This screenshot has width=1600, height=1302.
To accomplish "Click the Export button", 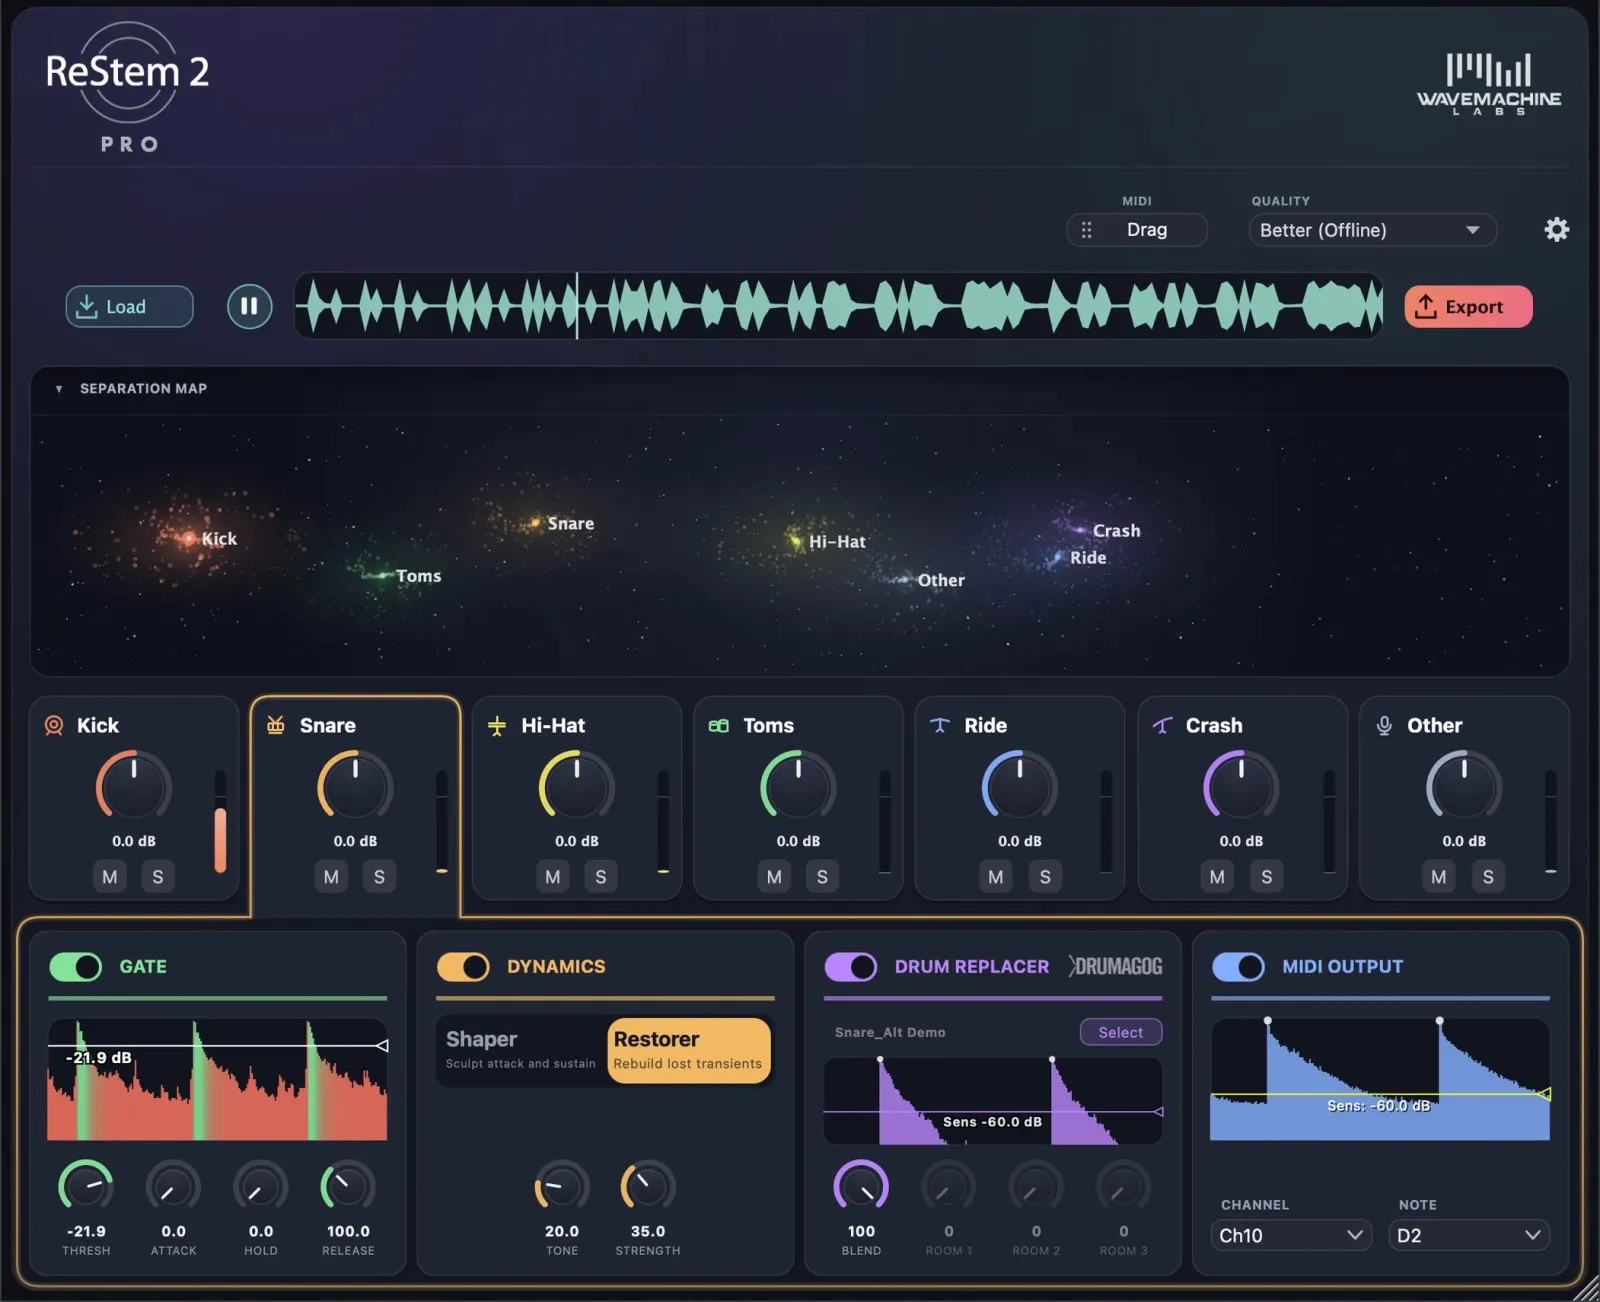I will (1468, 306).
